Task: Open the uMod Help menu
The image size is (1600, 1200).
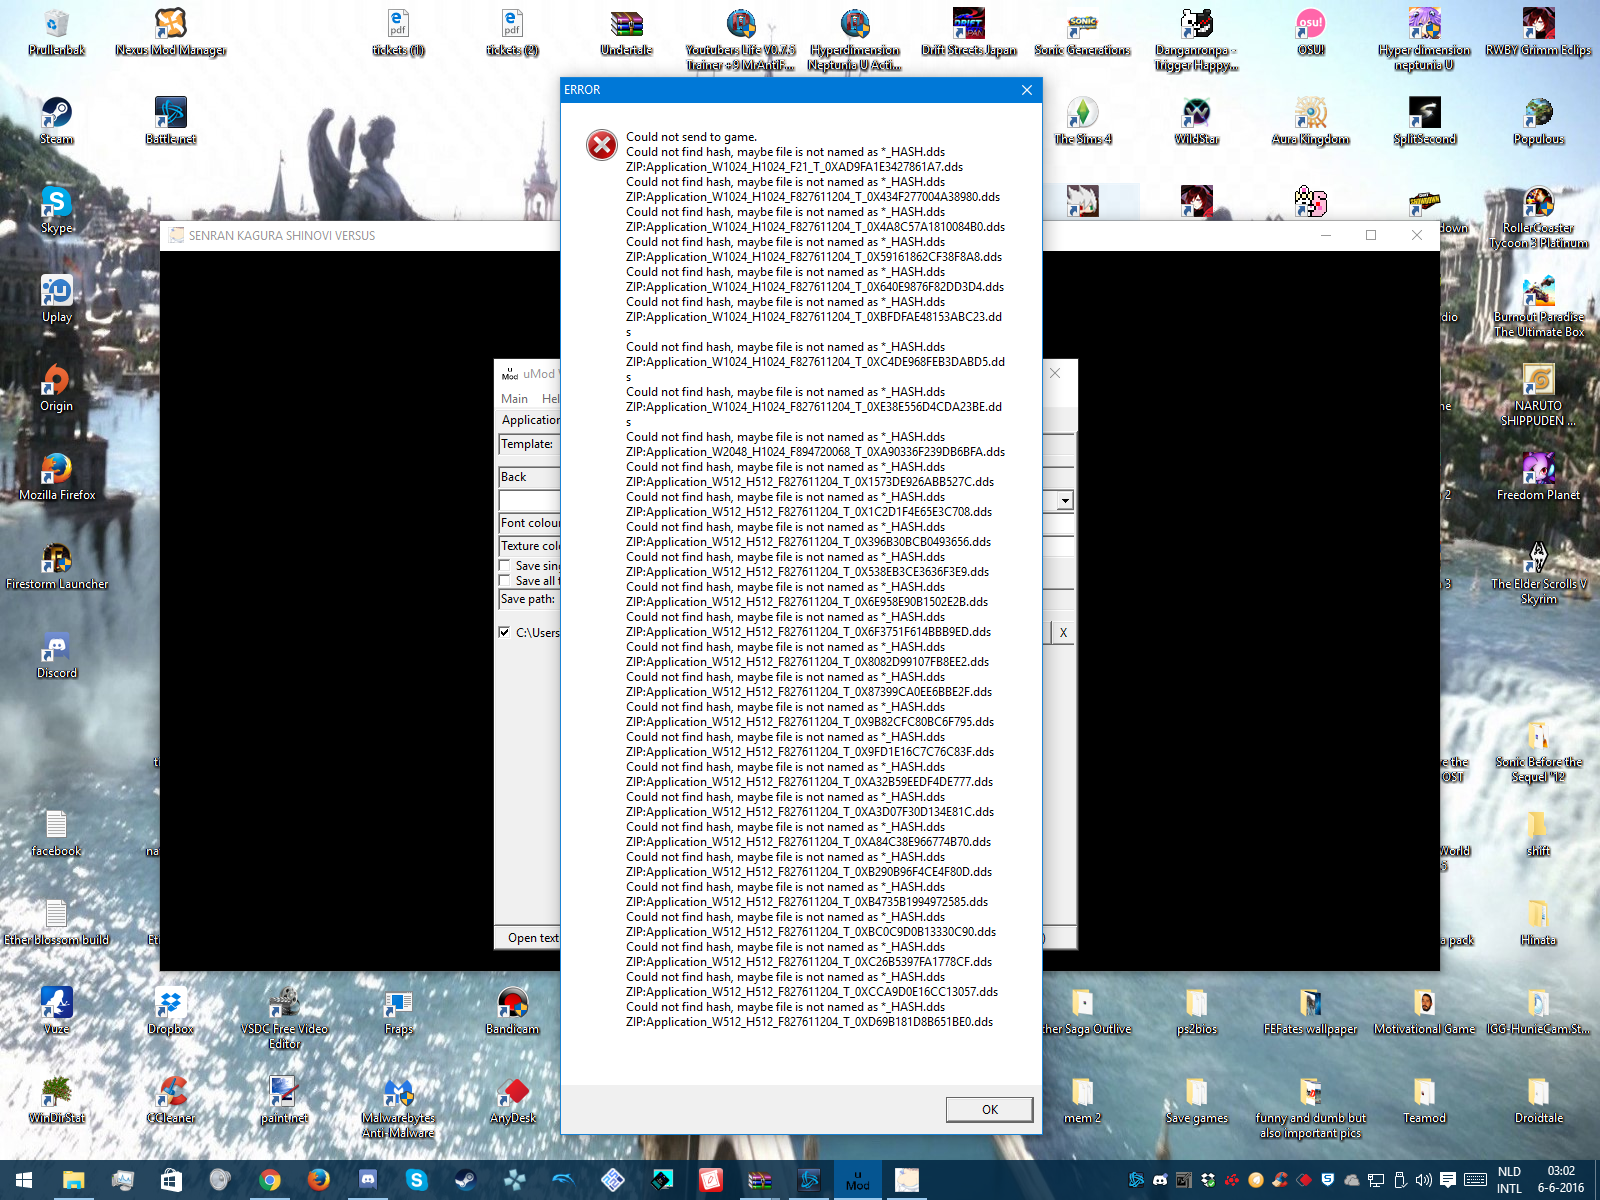Action: (x=550, y=399)
